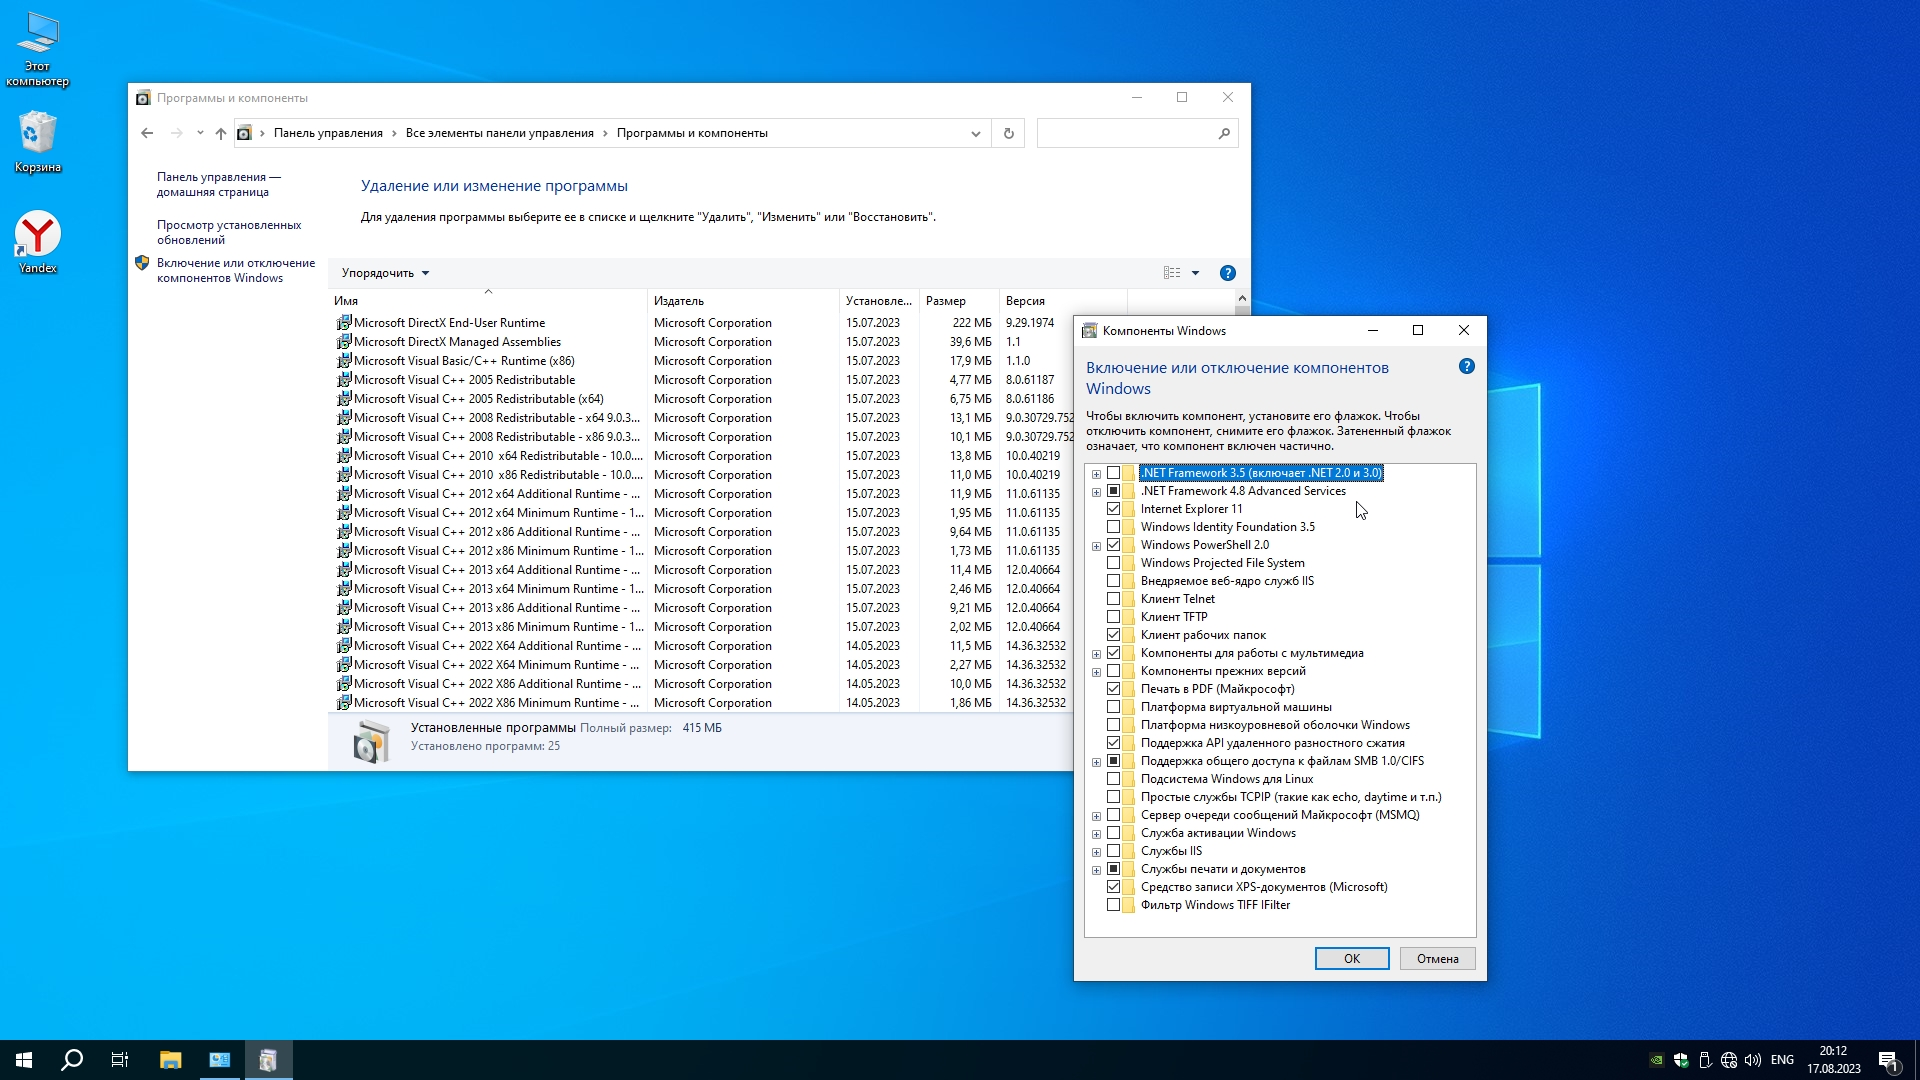Open Просмотр установленных обновлений link

point(228,232)
